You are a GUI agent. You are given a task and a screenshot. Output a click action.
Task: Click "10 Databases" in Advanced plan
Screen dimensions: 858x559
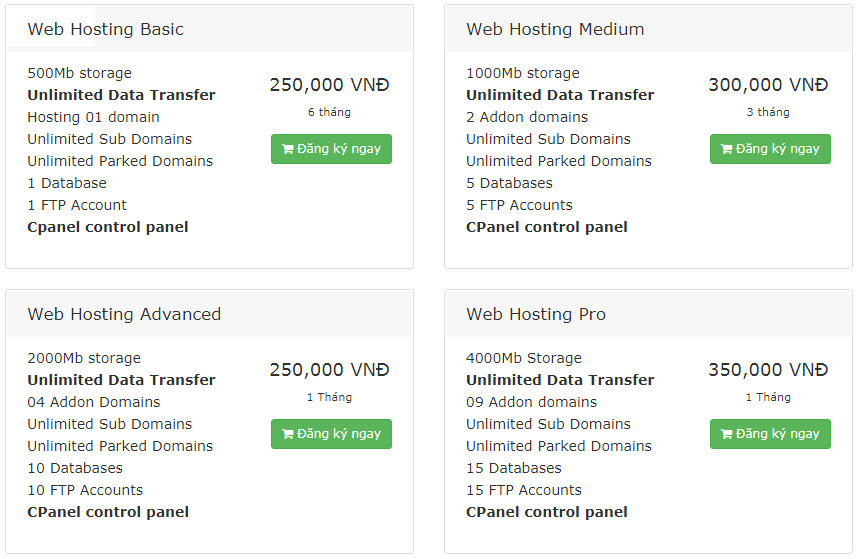tap(75, 468)
